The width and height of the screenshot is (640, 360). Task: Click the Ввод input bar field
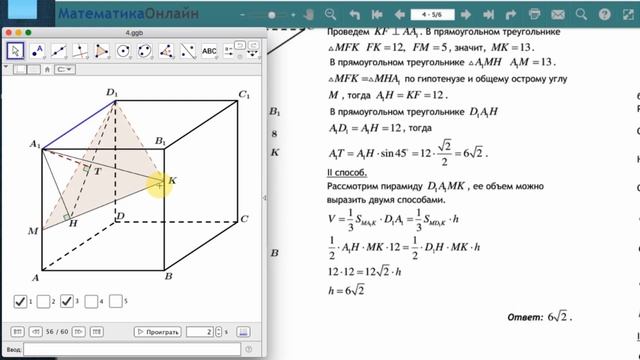(132, 349)
